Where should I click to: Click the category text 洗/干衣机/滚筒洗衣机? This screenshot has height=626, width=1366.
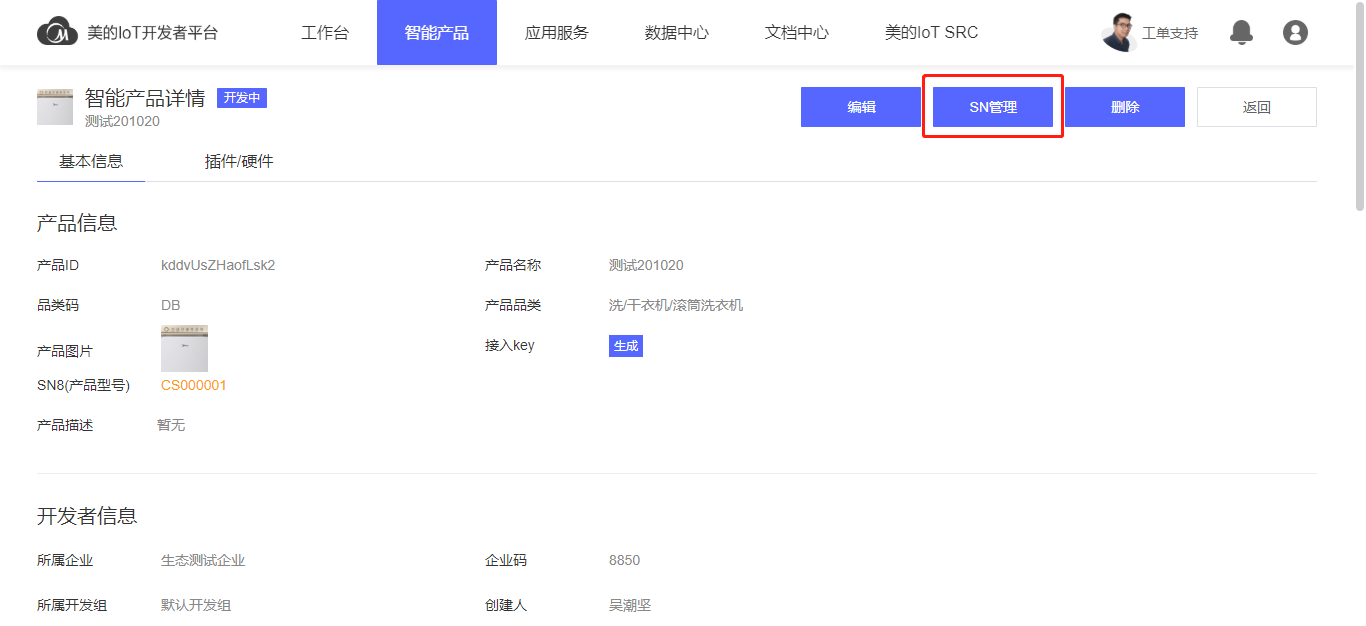pyautogui.click(x=676, y=305)
